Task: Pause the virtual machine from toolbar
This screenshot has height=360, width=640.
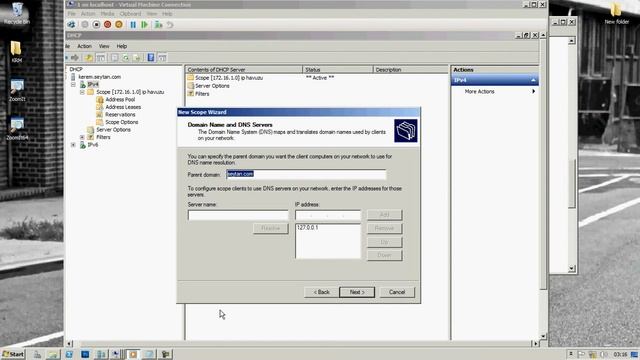Action: coord(133,24)
